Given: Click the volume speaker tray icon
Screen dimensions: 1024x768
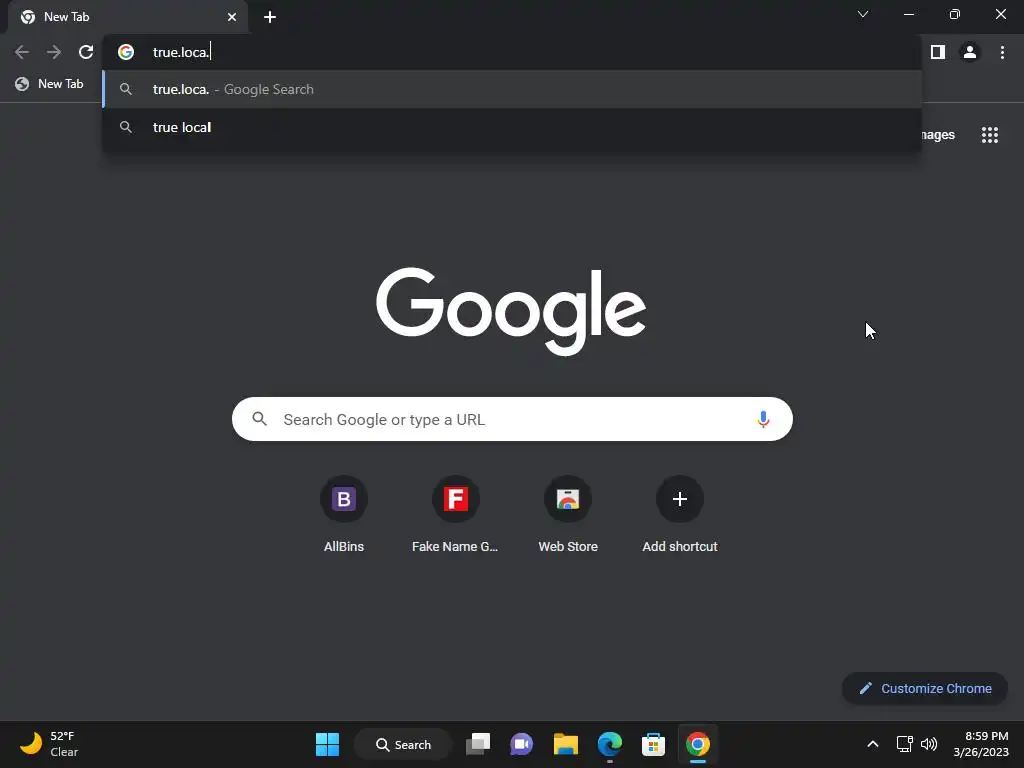Looking at the screenshot, I should (928, 744).
